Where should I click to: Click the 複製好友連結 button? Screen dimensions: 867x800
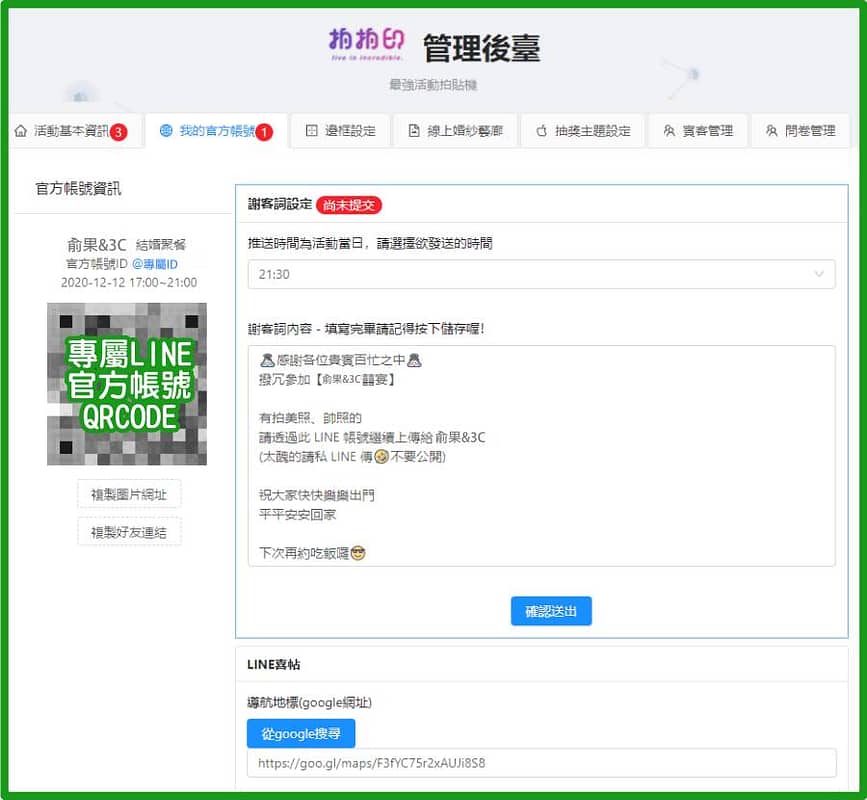129,532
